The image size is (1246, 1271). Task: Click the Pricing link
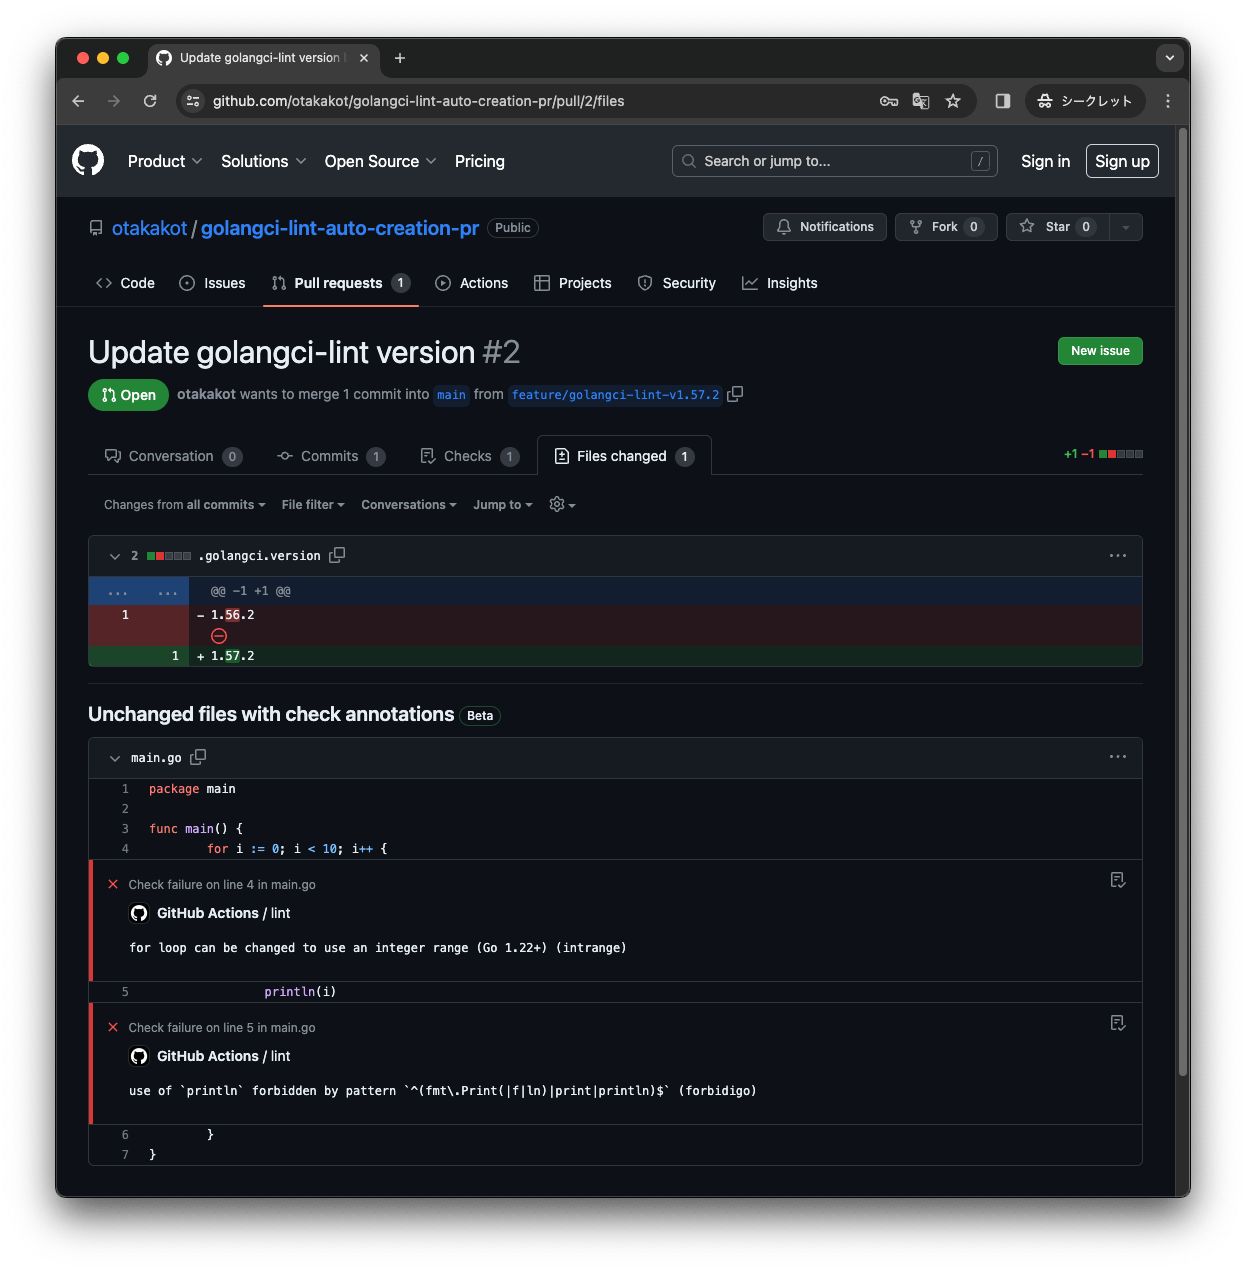pos(480,161)
